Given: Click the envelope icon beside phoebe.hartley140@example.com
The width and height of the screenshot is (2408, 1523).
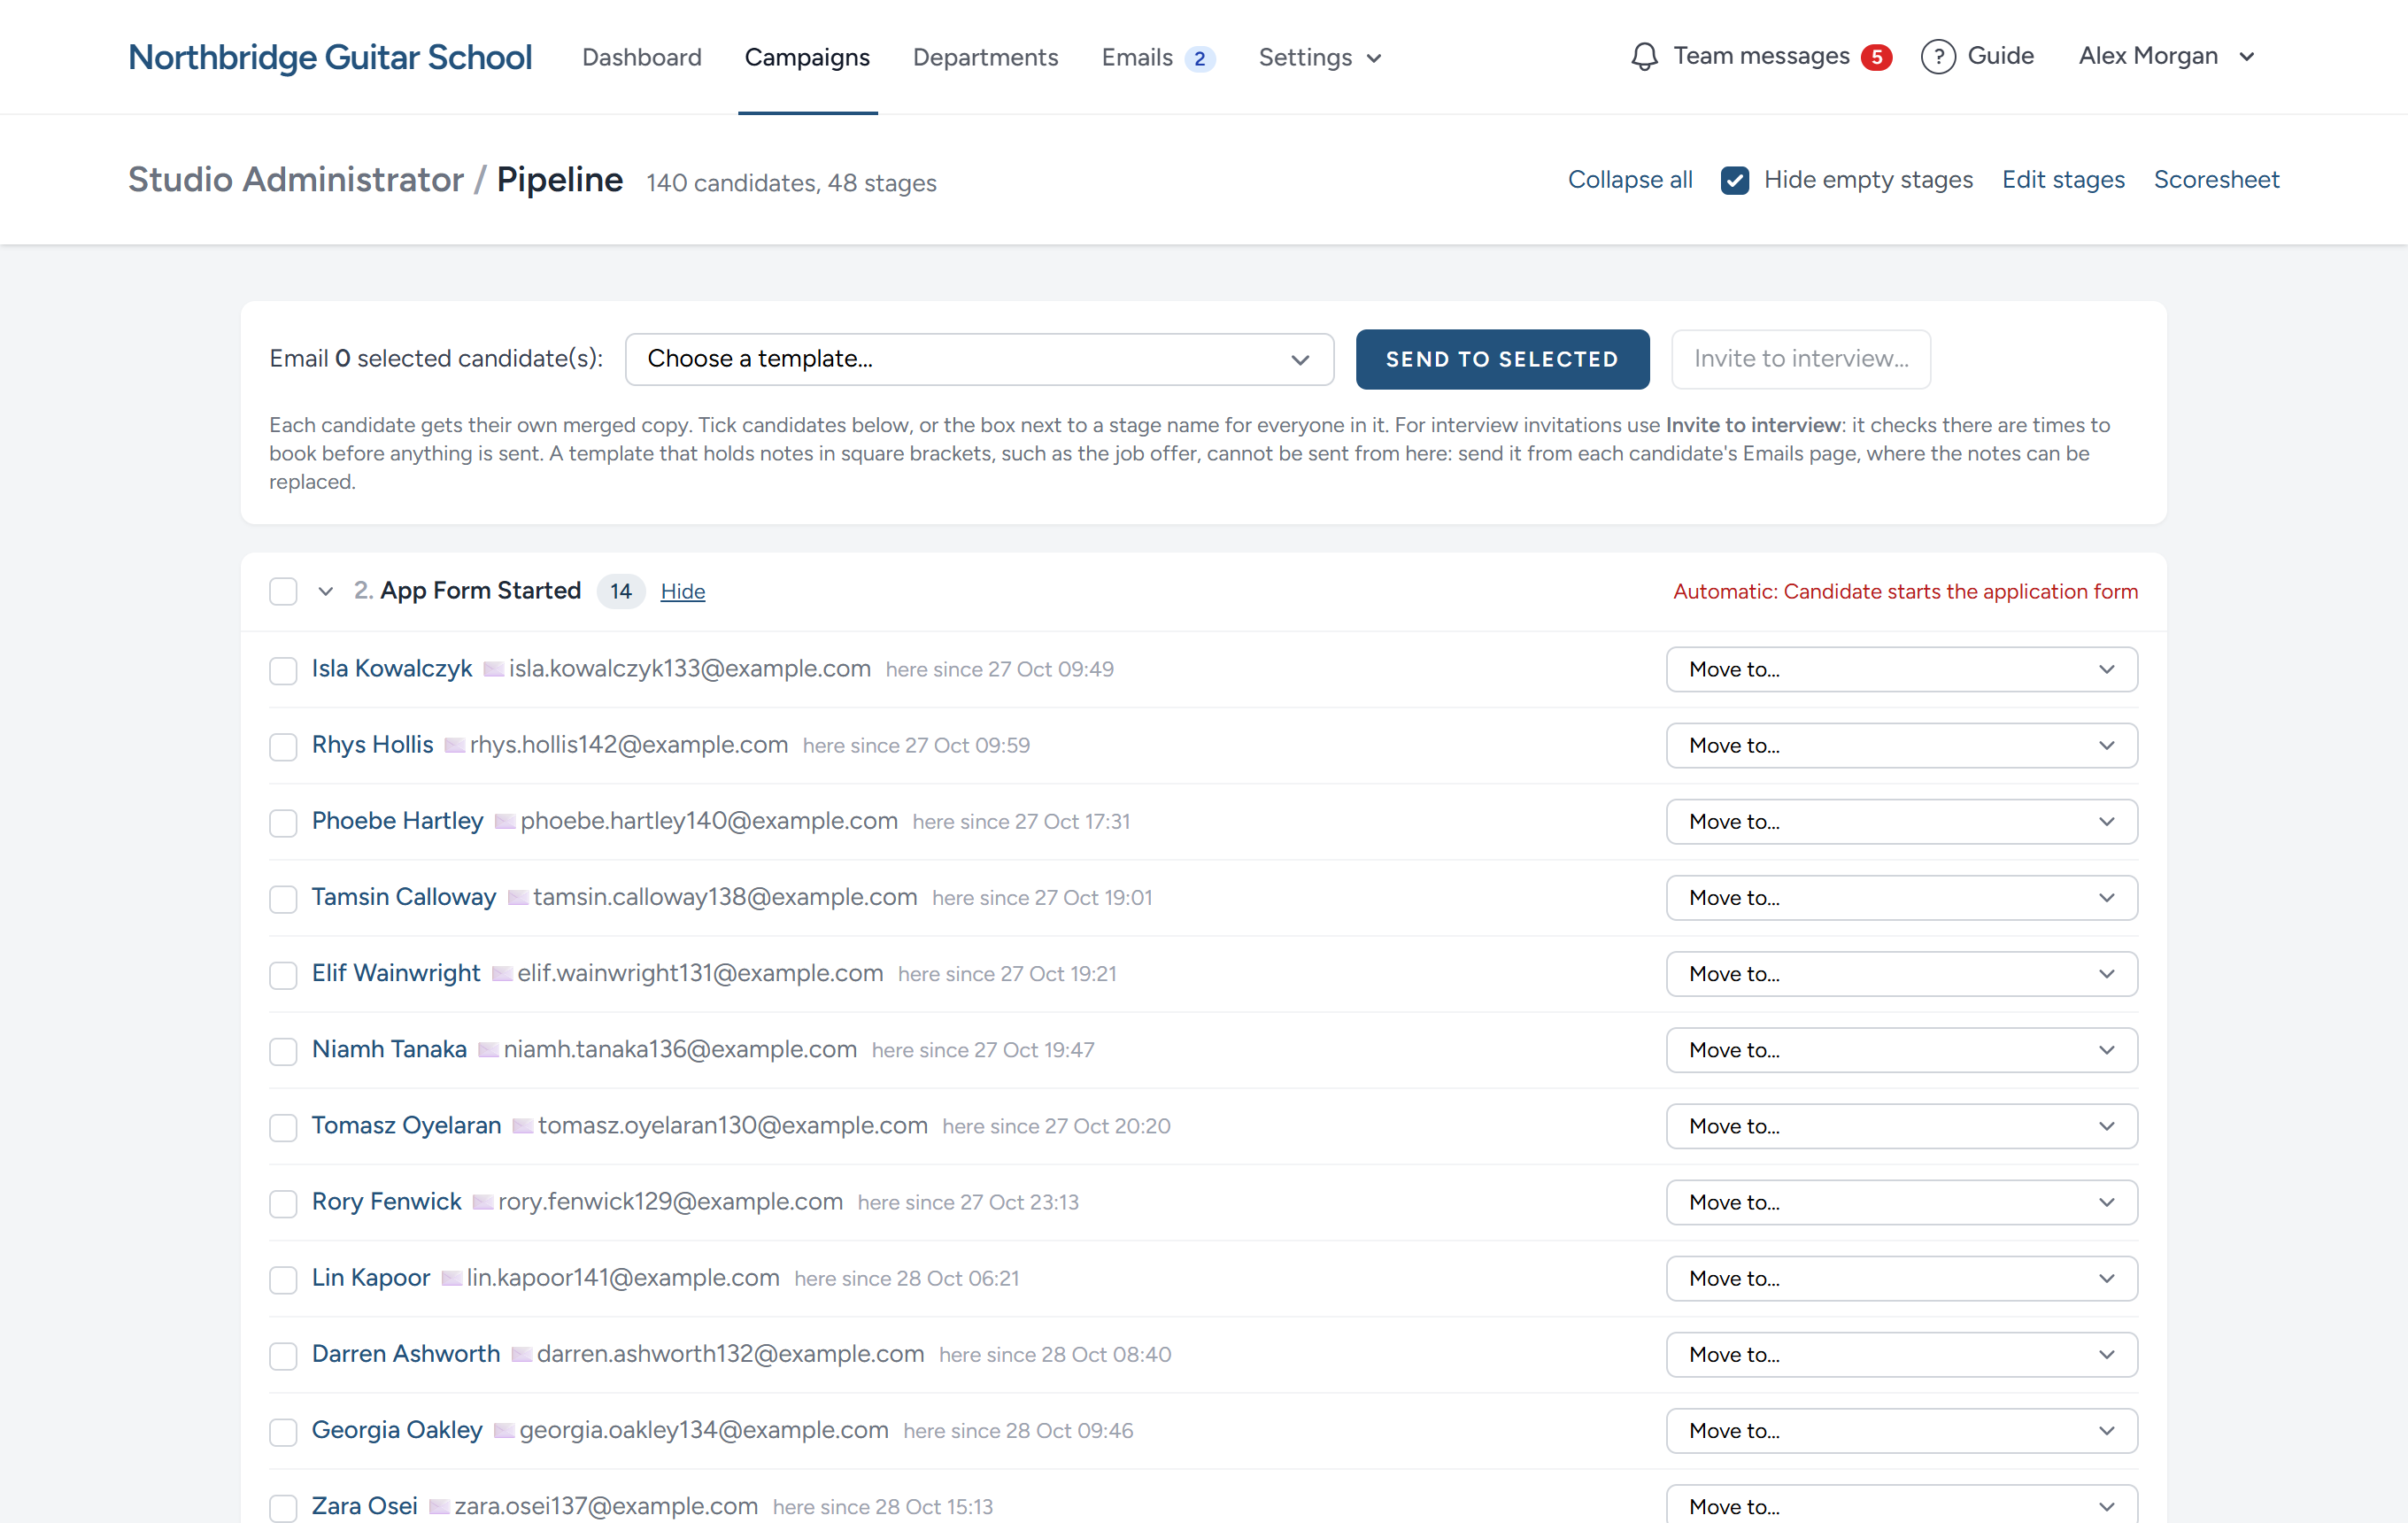Looking at the screenshot, I should click(x=505, y=821).
